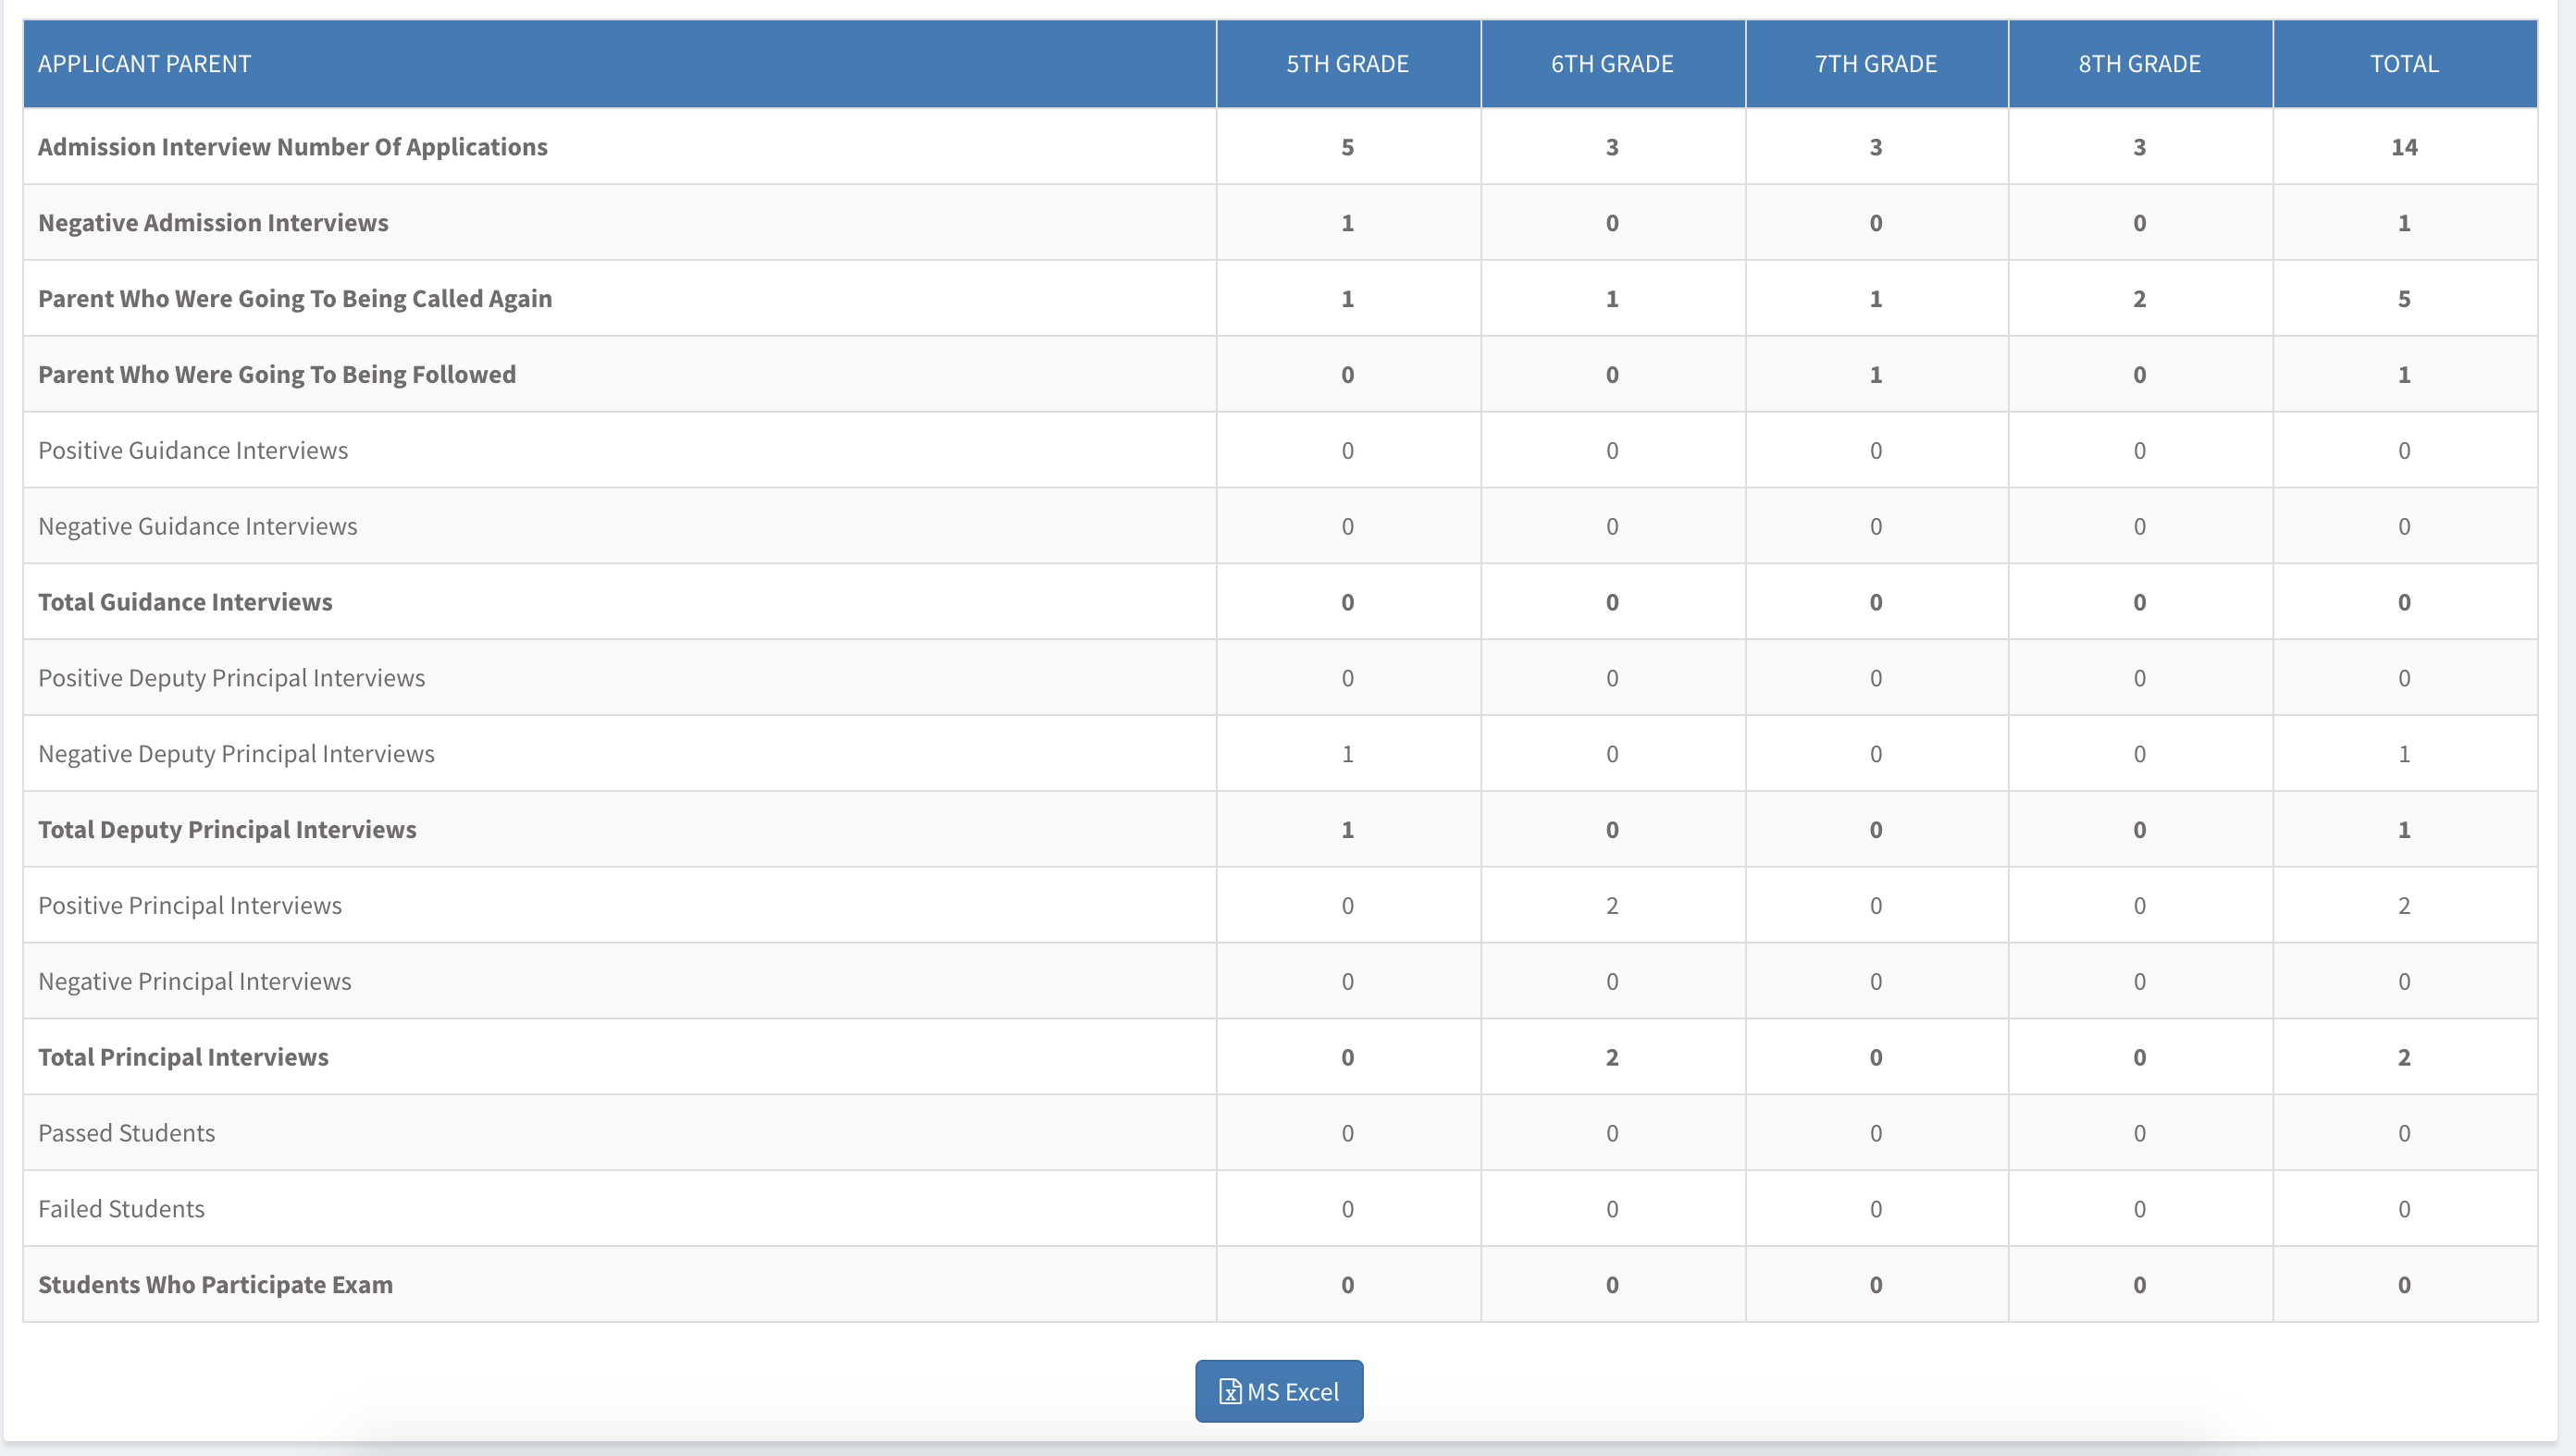
Task: Select the Passed Students row label
Action: pyautogui.click(x=126, y=1133)
